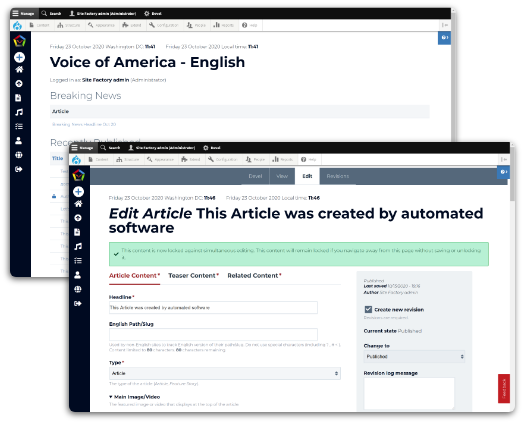This screenshot has height=424, width=523.
Task: Open Devel gear in Voice of America window
Action: tap(153, 14)
